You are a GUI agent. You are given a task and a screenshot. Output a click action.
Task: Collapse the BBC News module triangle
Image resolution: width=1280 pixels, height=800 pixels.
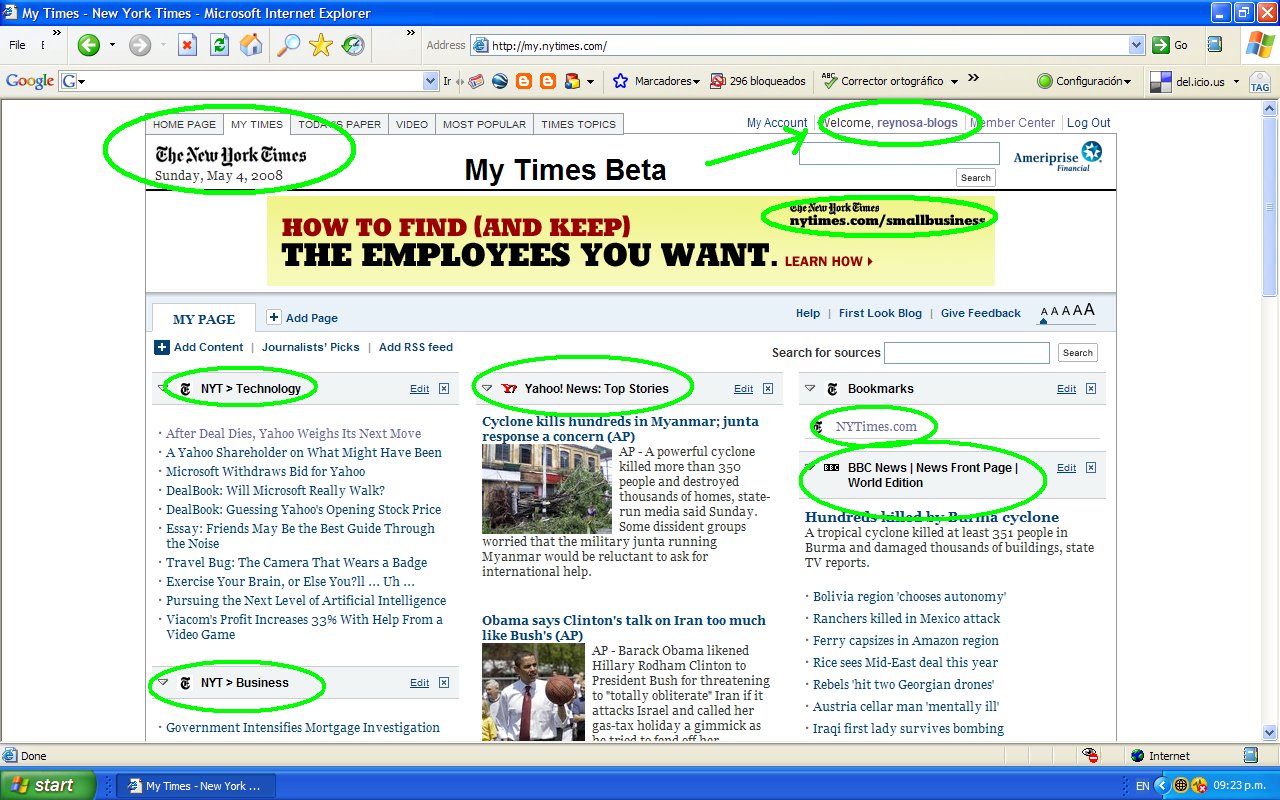[811, 467]
